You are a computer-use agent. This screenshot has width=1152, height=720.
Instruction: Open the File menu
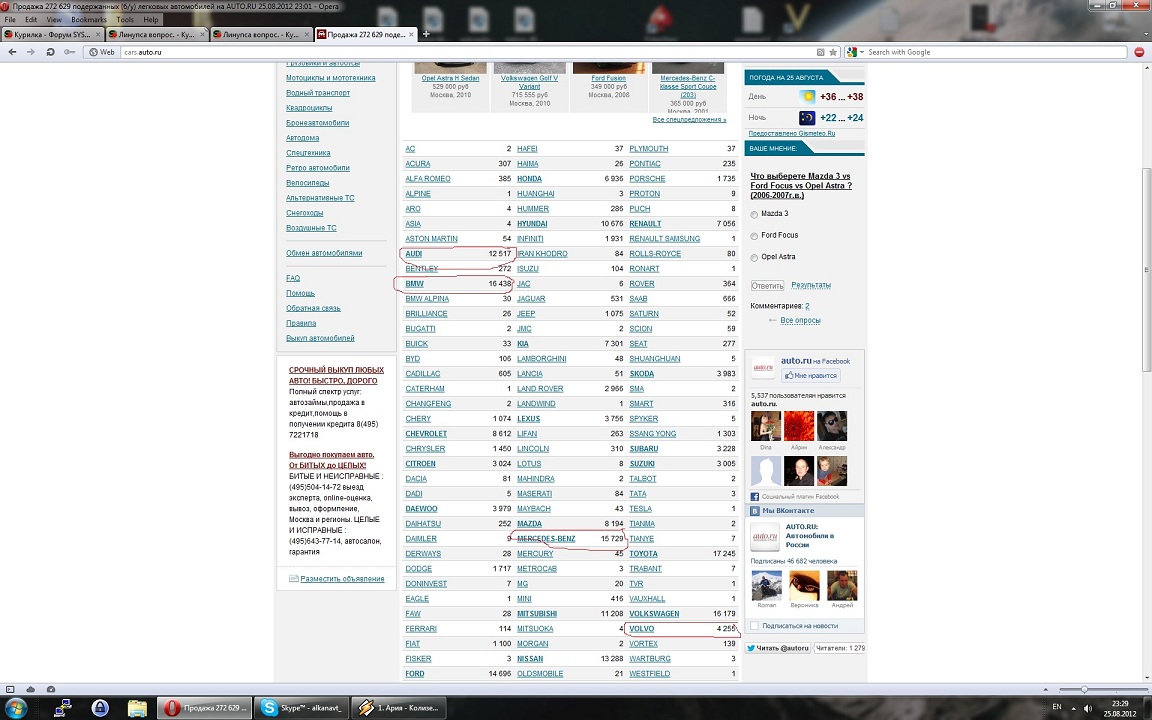coord(10,20)
